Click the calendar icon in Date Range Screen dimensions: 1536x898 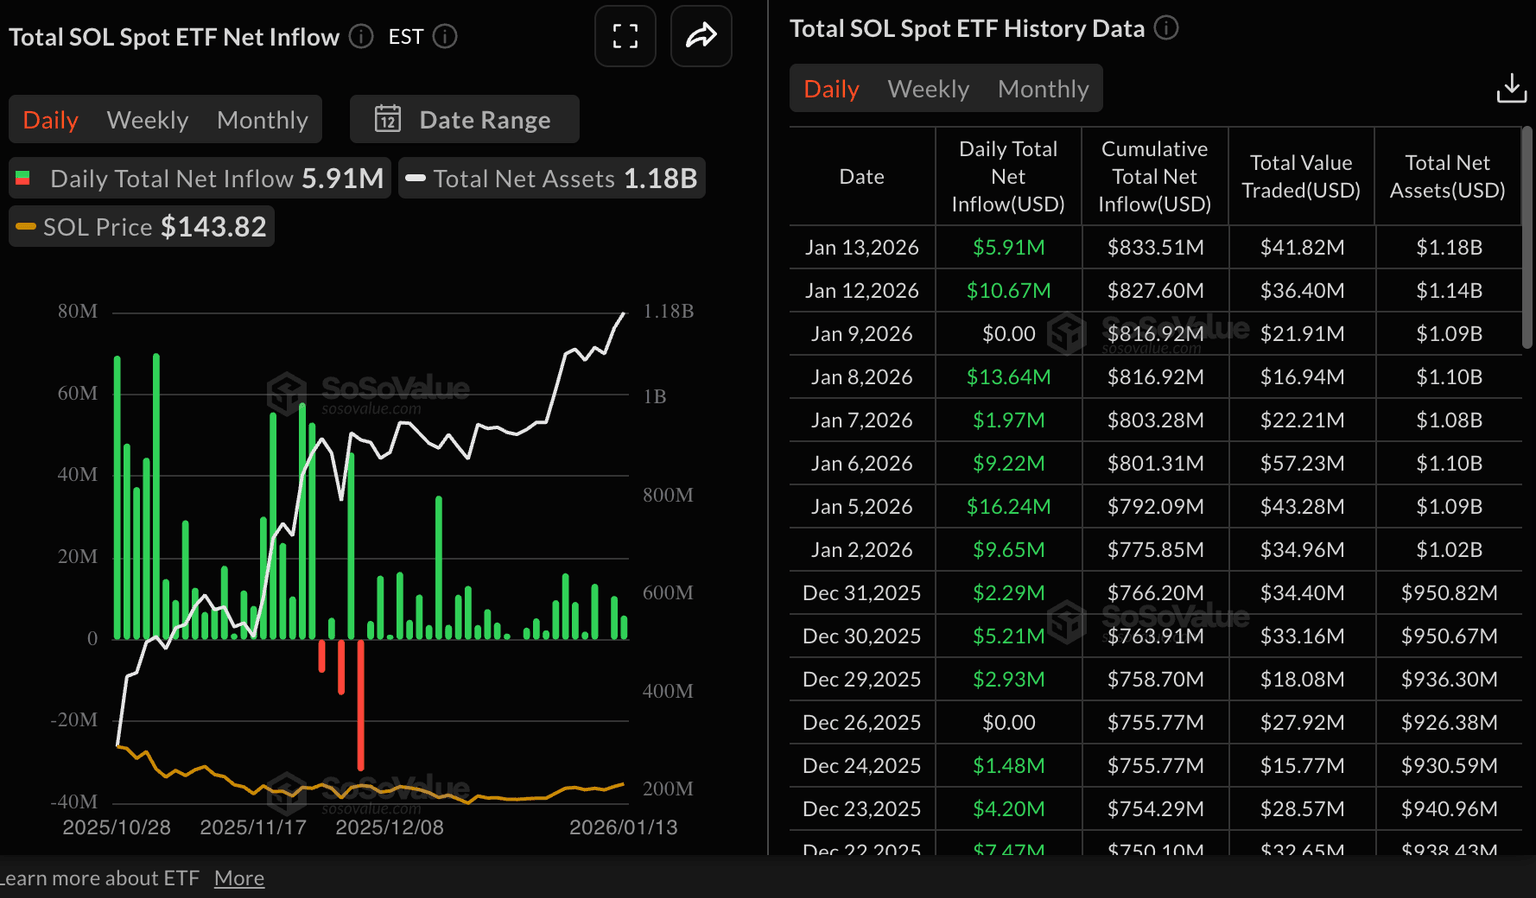pyautogui.click(x=388, y=120)
